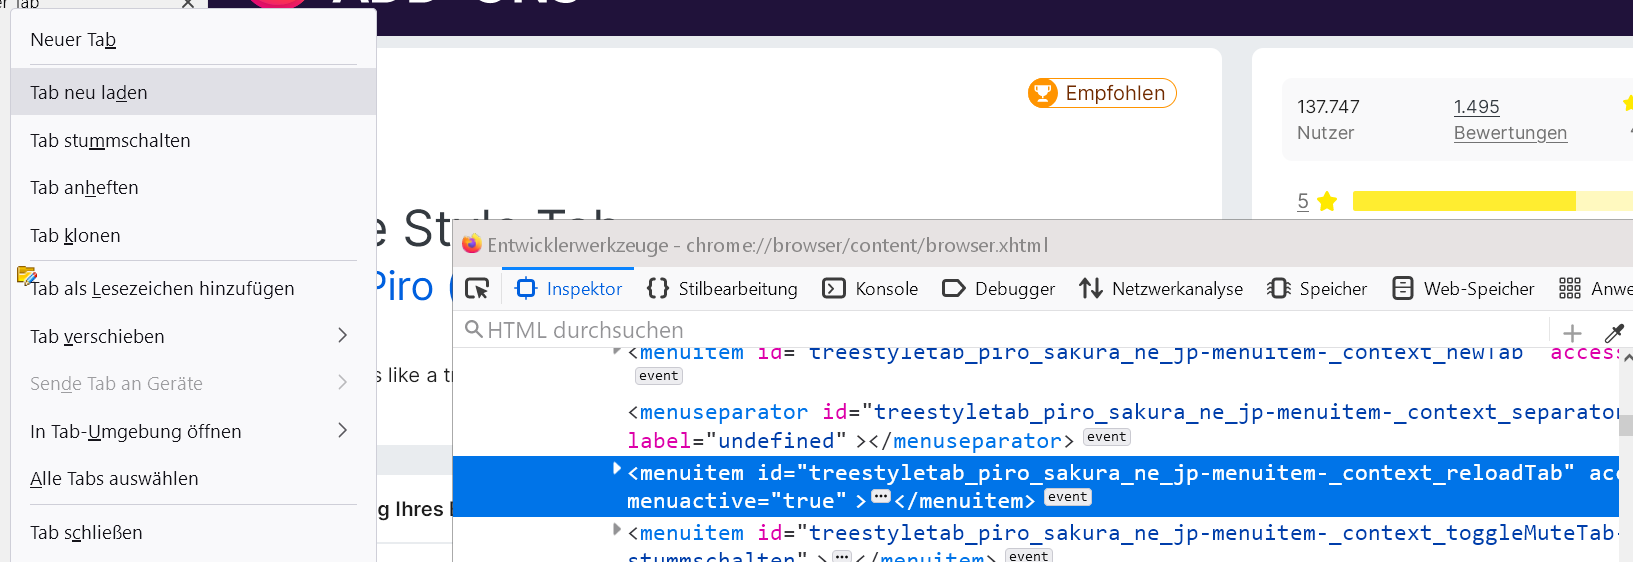Expand the ellipsis in toggleMuteTab menuitem

[x=842, y=556]
